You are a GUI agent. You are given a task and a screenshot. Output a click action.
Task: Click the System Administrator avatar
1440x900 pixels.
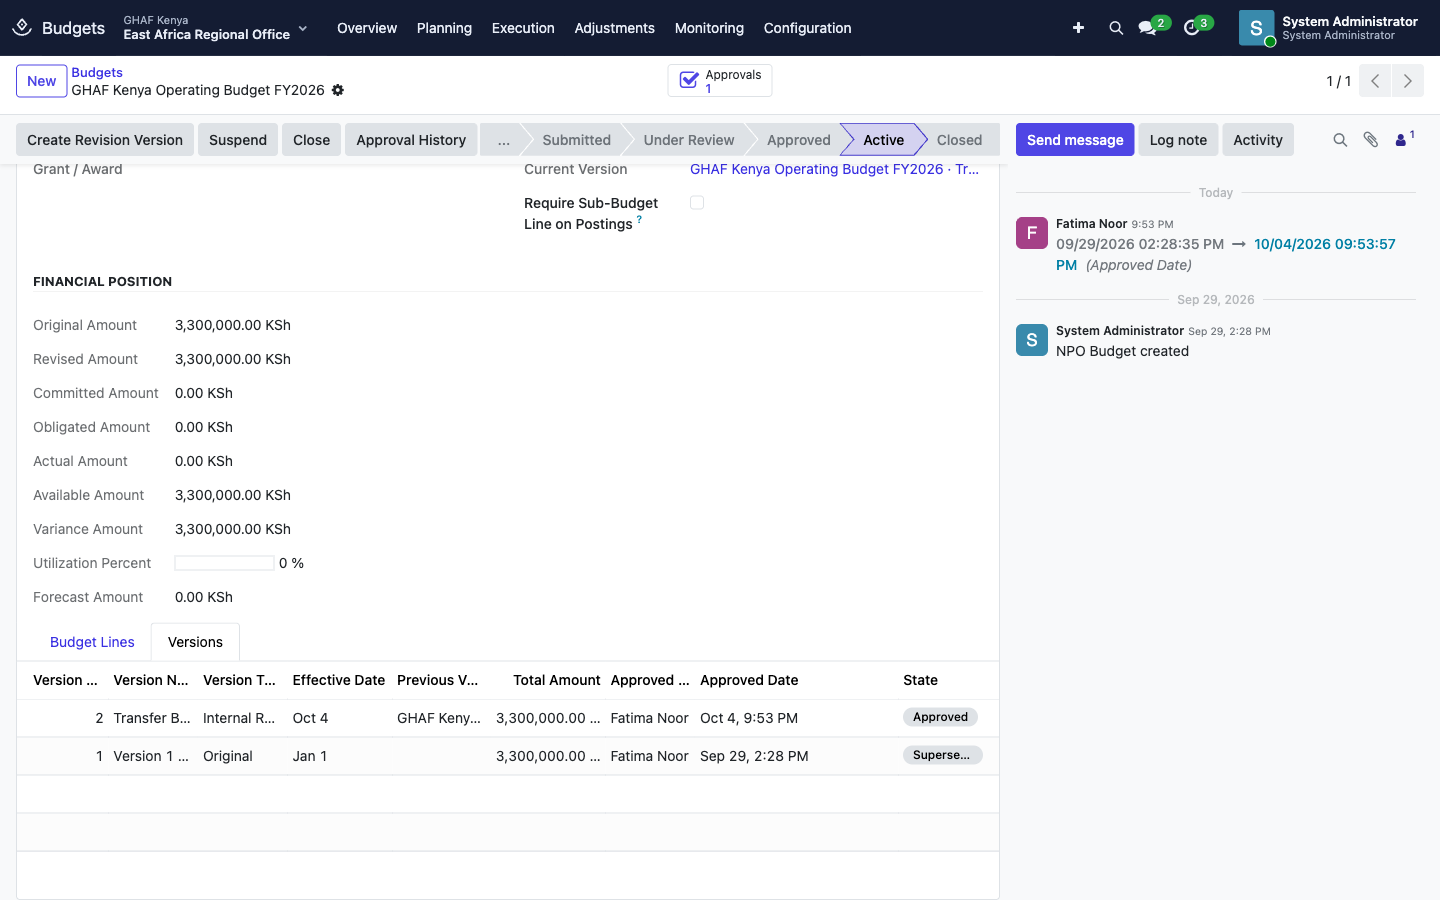tap(1256, 28)
